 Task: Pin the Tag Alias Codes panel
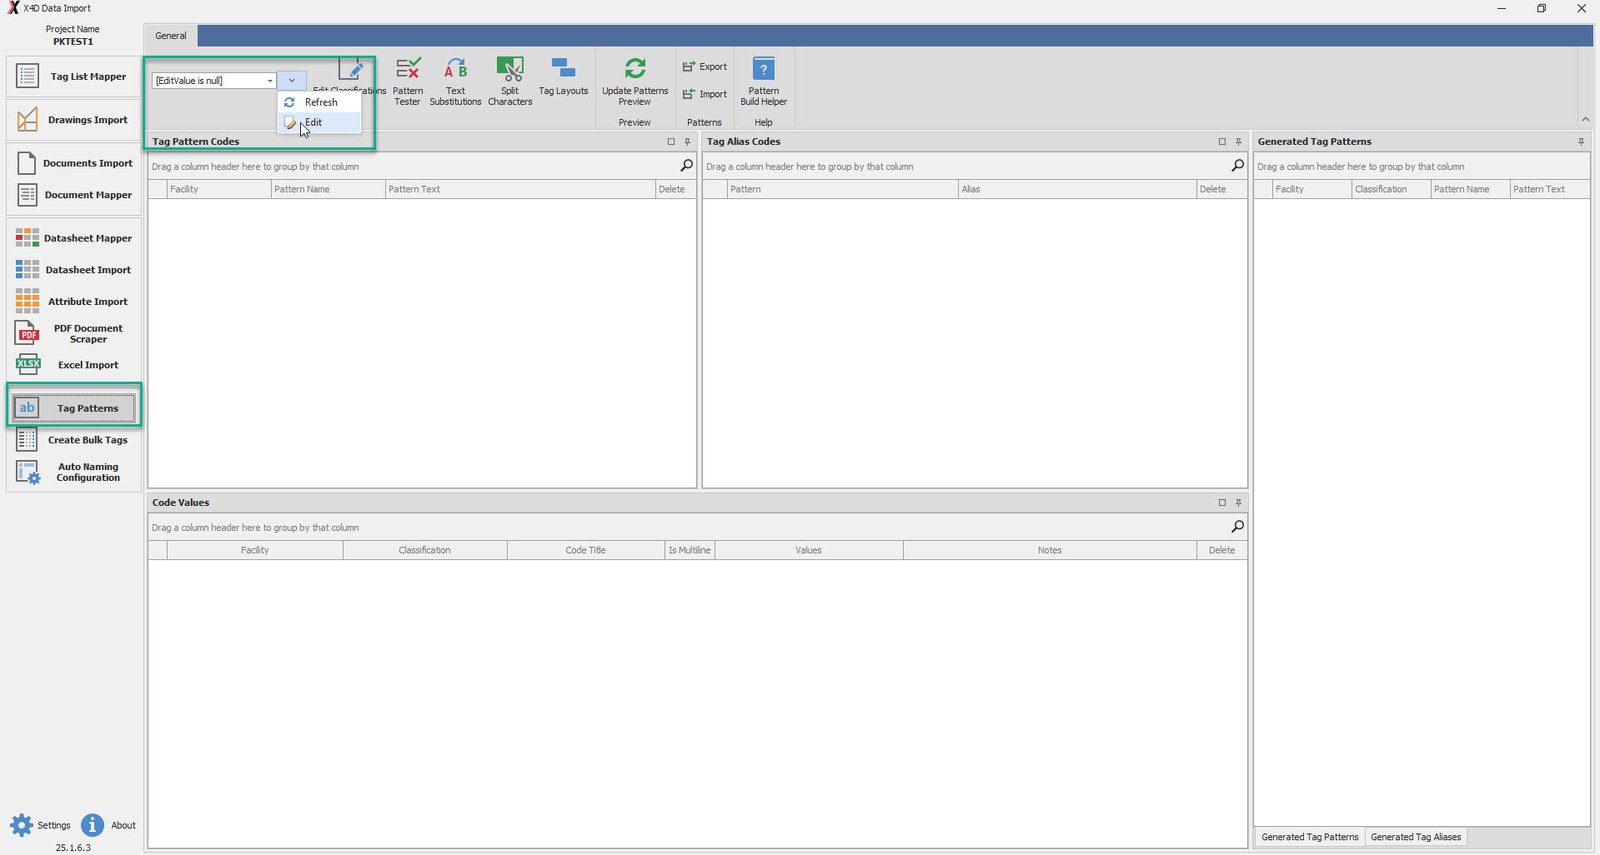tap(1238, 142)
